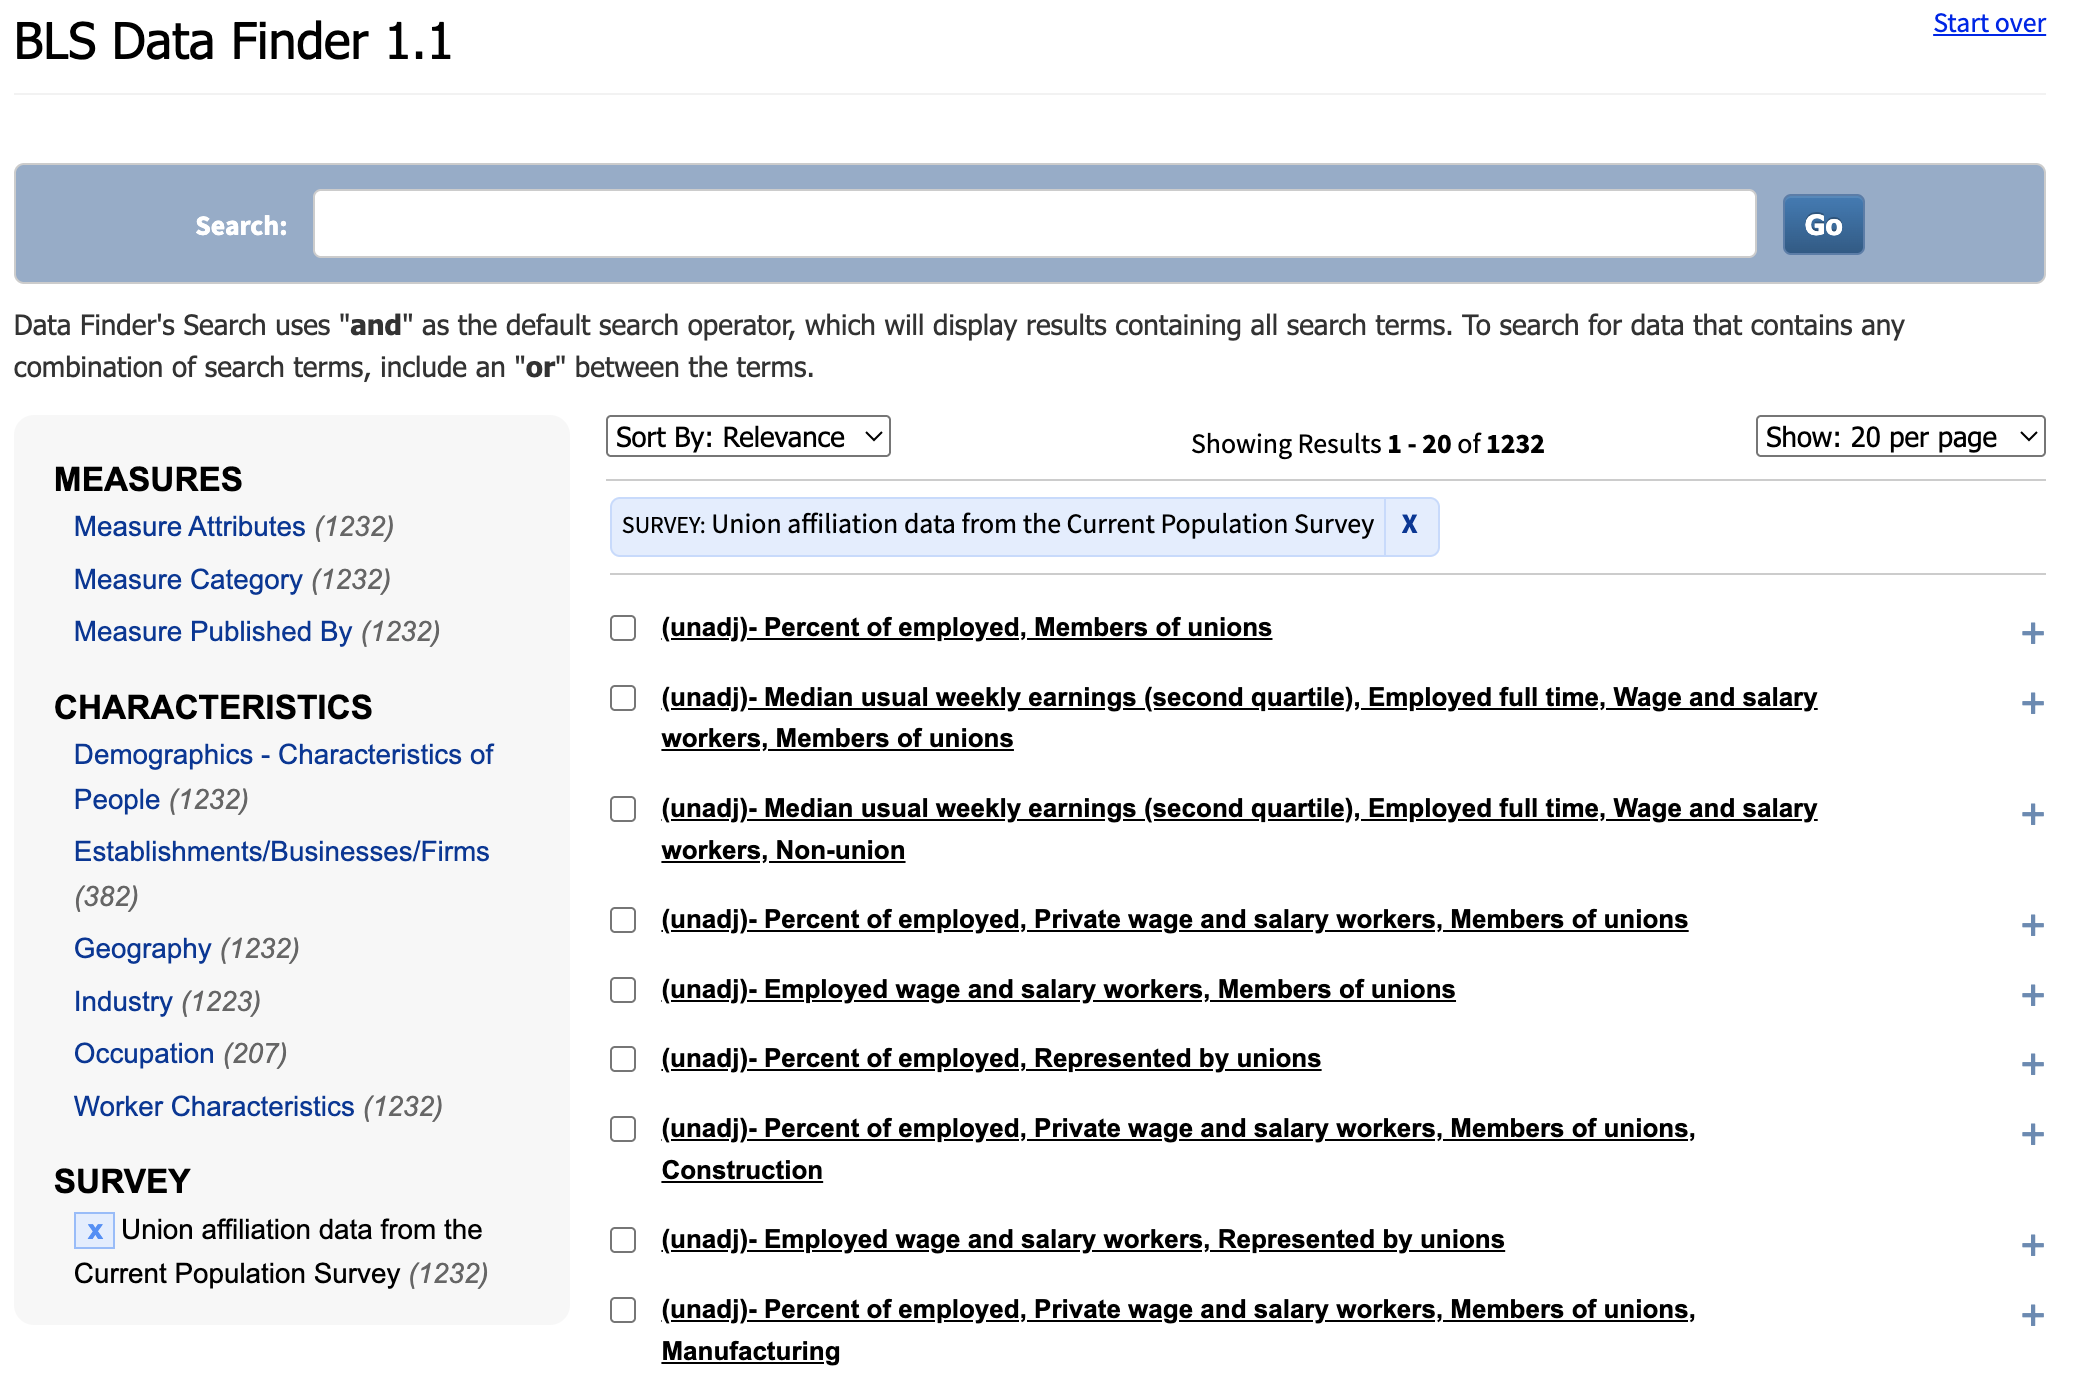Click the Start over link
The height and width of the screenshot is (1388, 2088).
pos(1988,23)
